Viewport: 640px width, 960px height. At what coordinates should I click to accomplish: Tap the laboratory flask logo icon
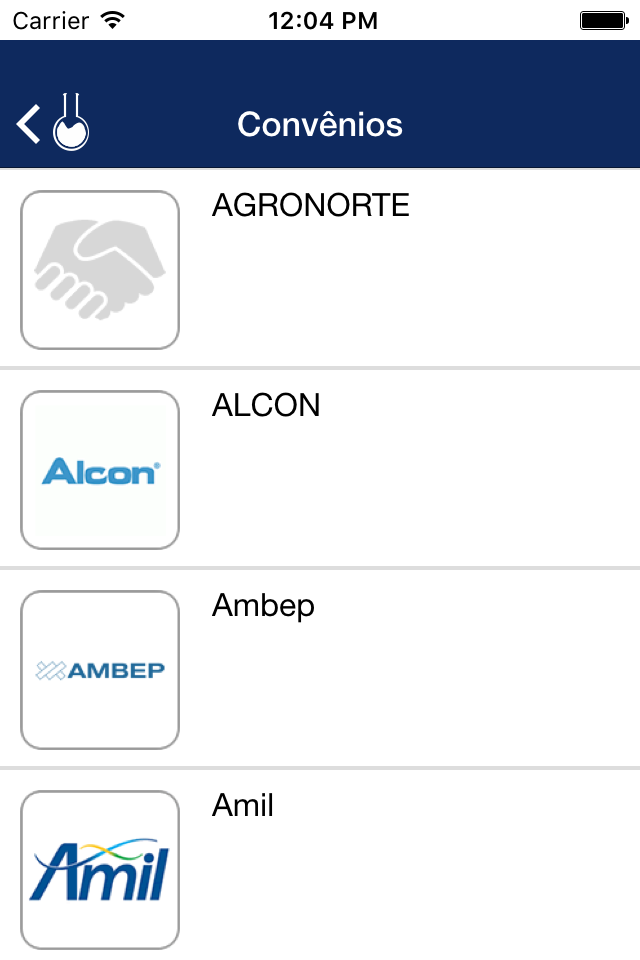click(71, 121)
